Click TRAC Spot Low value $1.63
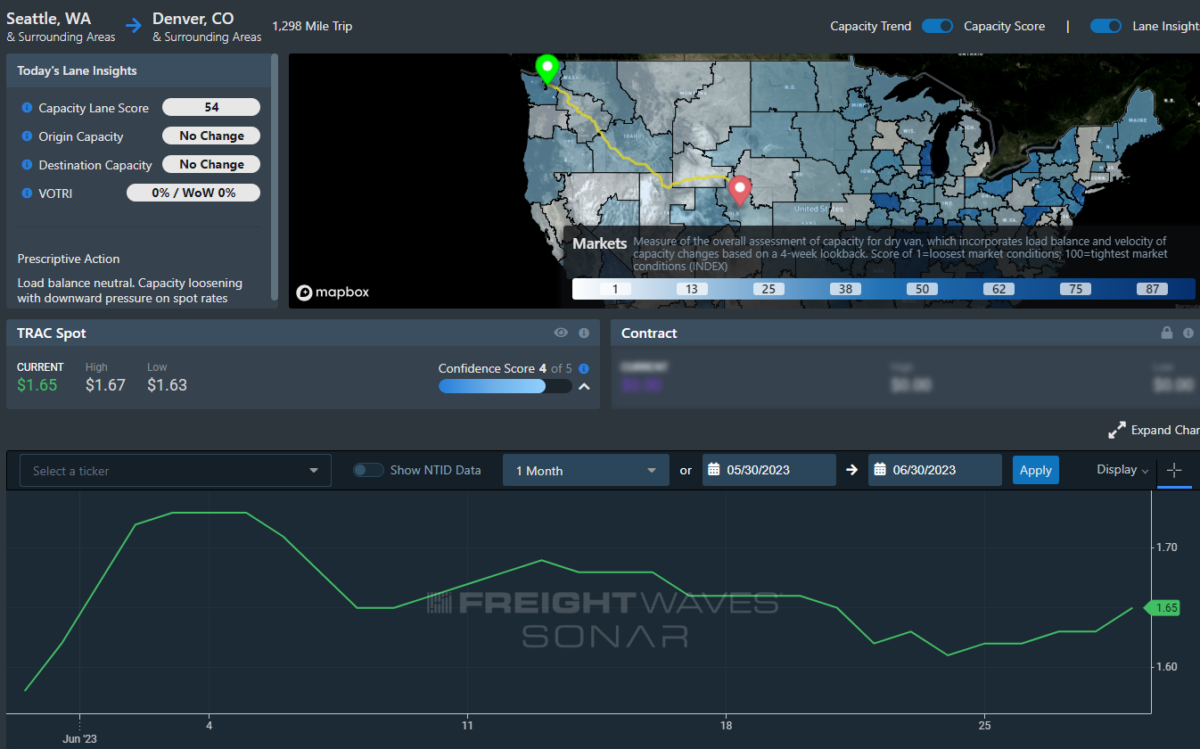This screenshot has height=749, width=1200. tap(167, 385)
